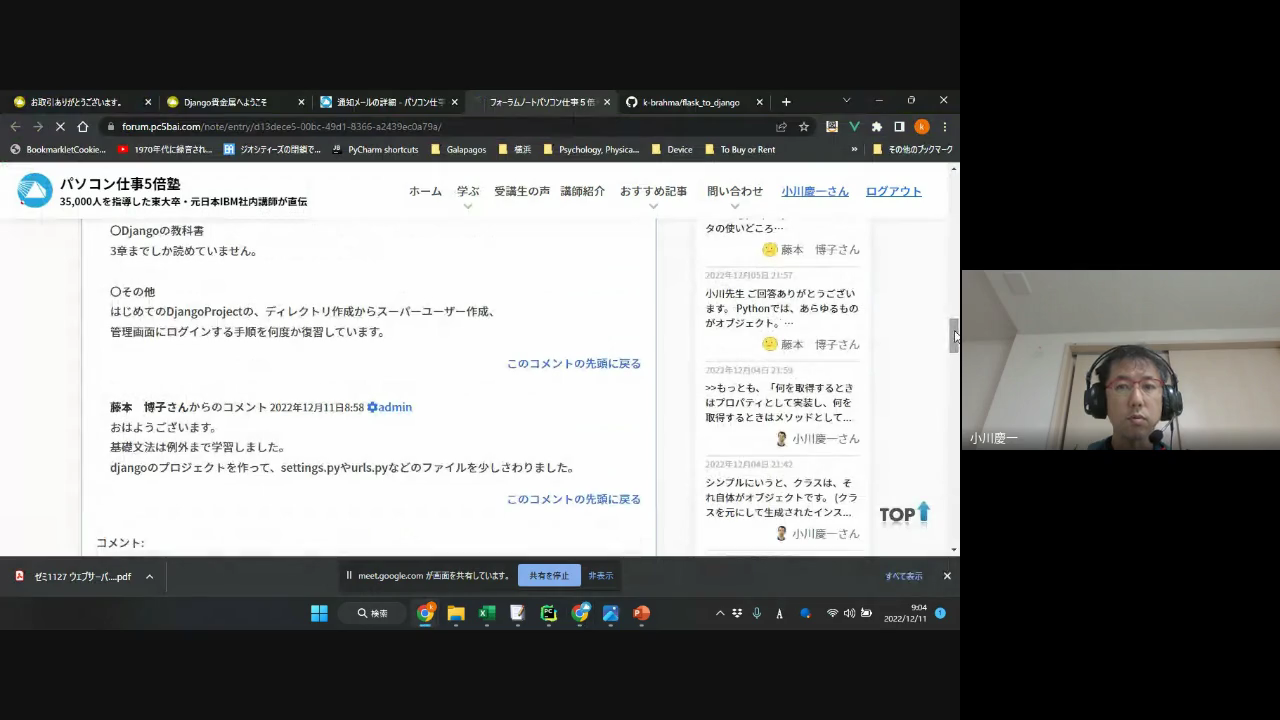Open PowerPoint from the taskbar
Screen dimensions: 1280x720
click(x=642, y=613)
